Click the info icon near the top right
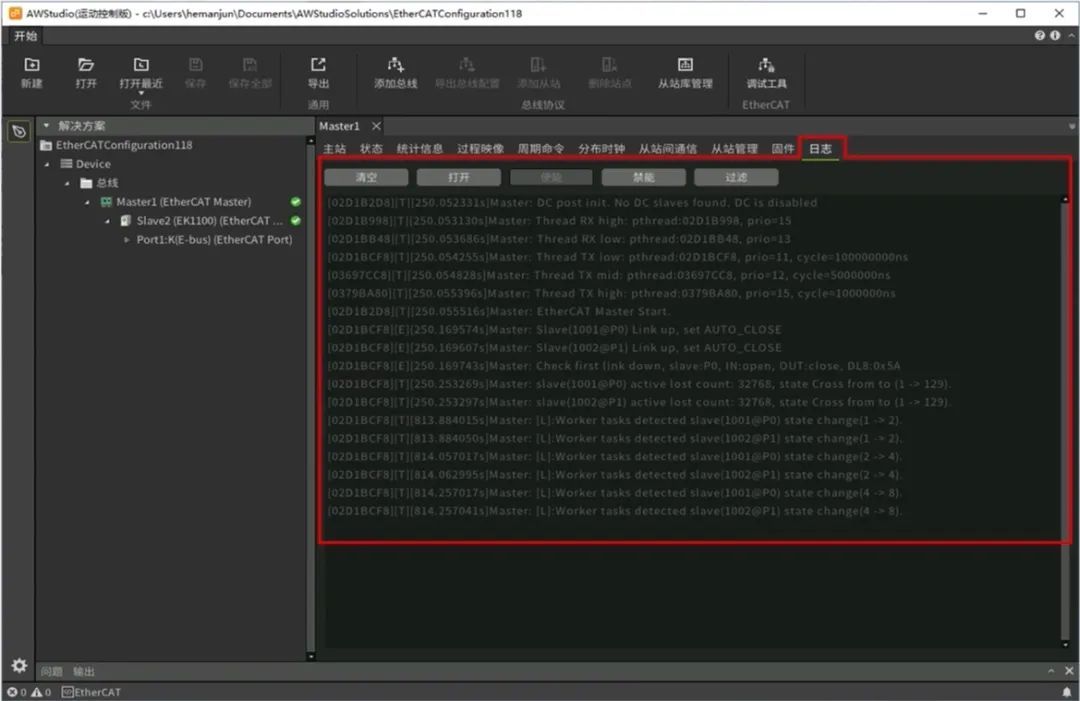The width and height of the screenshot is (1080, 701). [x=1055, y=35]
